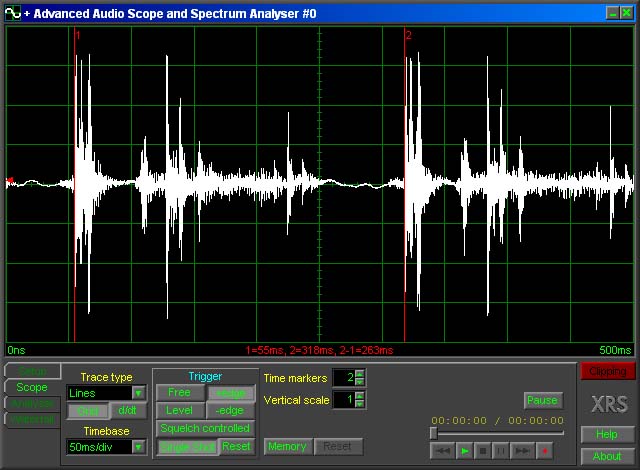Click the red record button
This screenshot has height=470, width=640.
coord(544,451)
